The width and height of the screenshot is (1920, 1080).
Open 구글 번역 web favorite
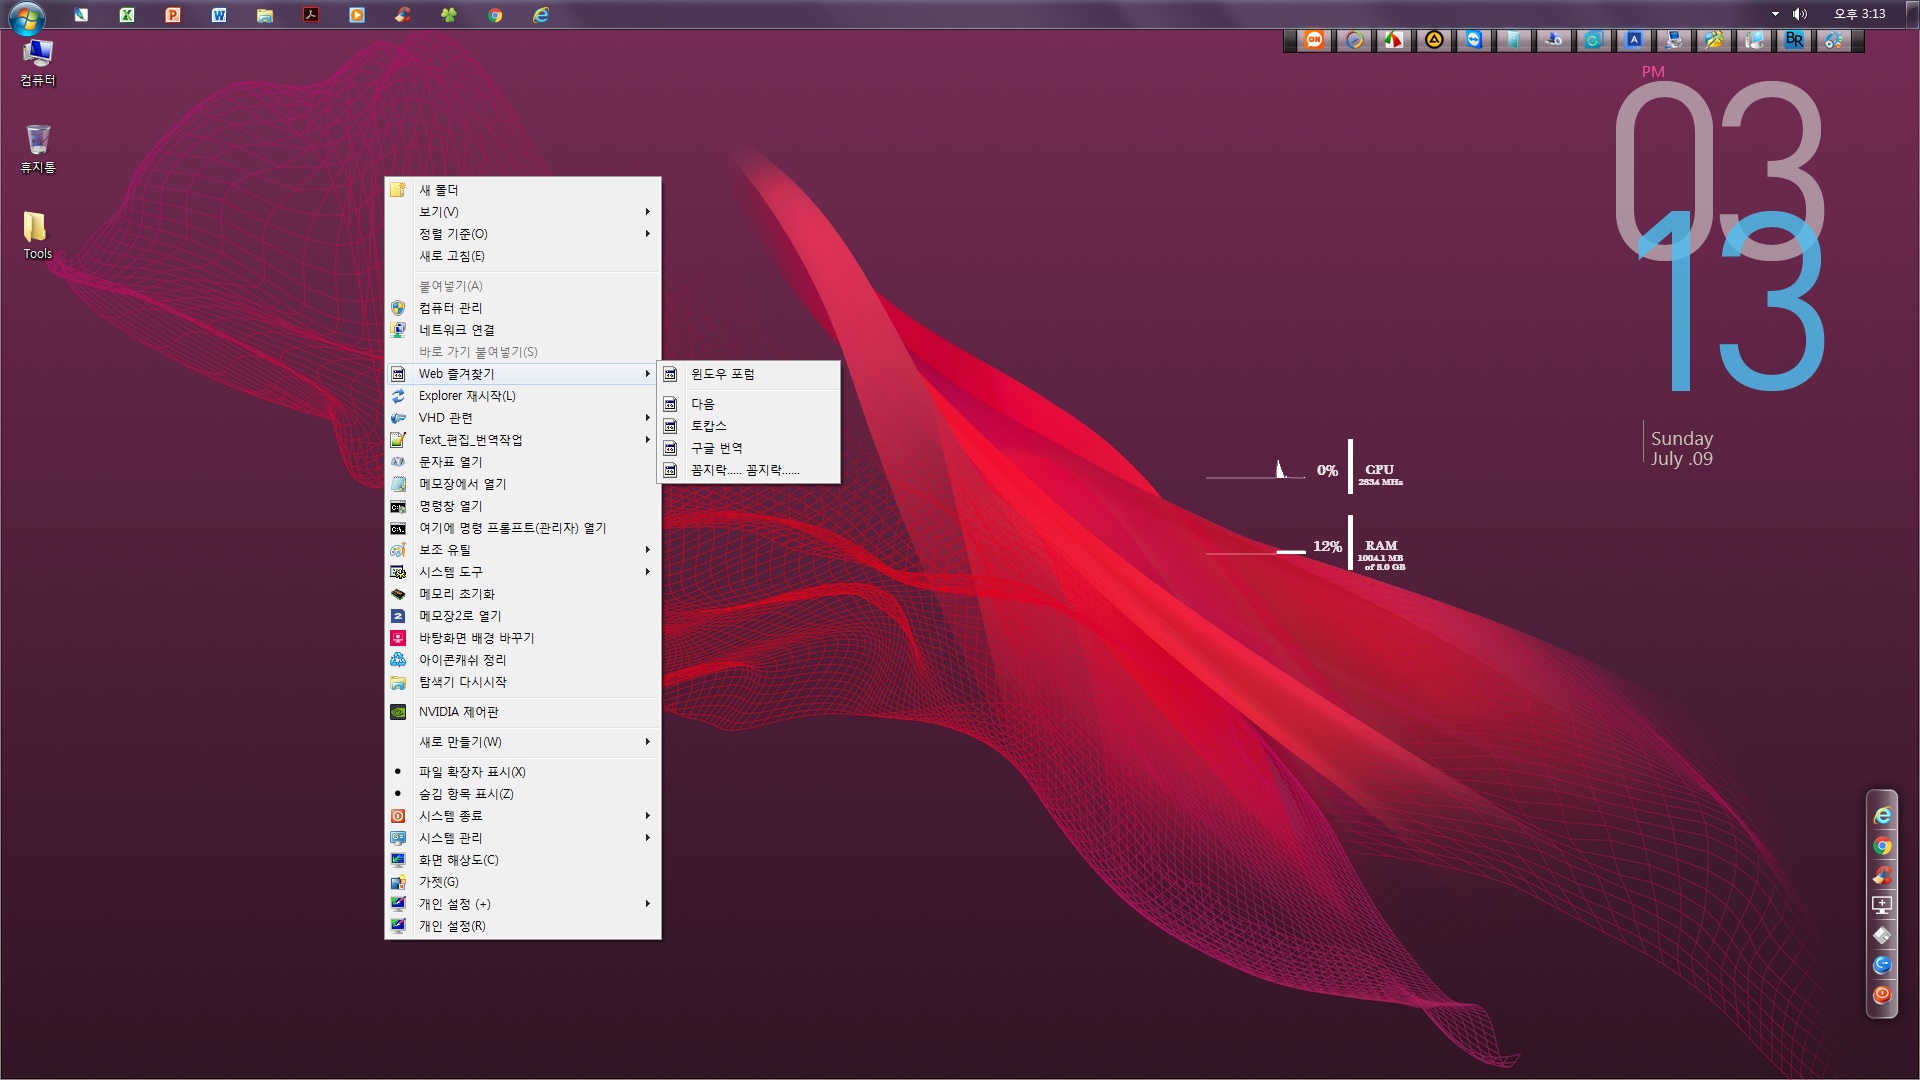coord(748,448)
